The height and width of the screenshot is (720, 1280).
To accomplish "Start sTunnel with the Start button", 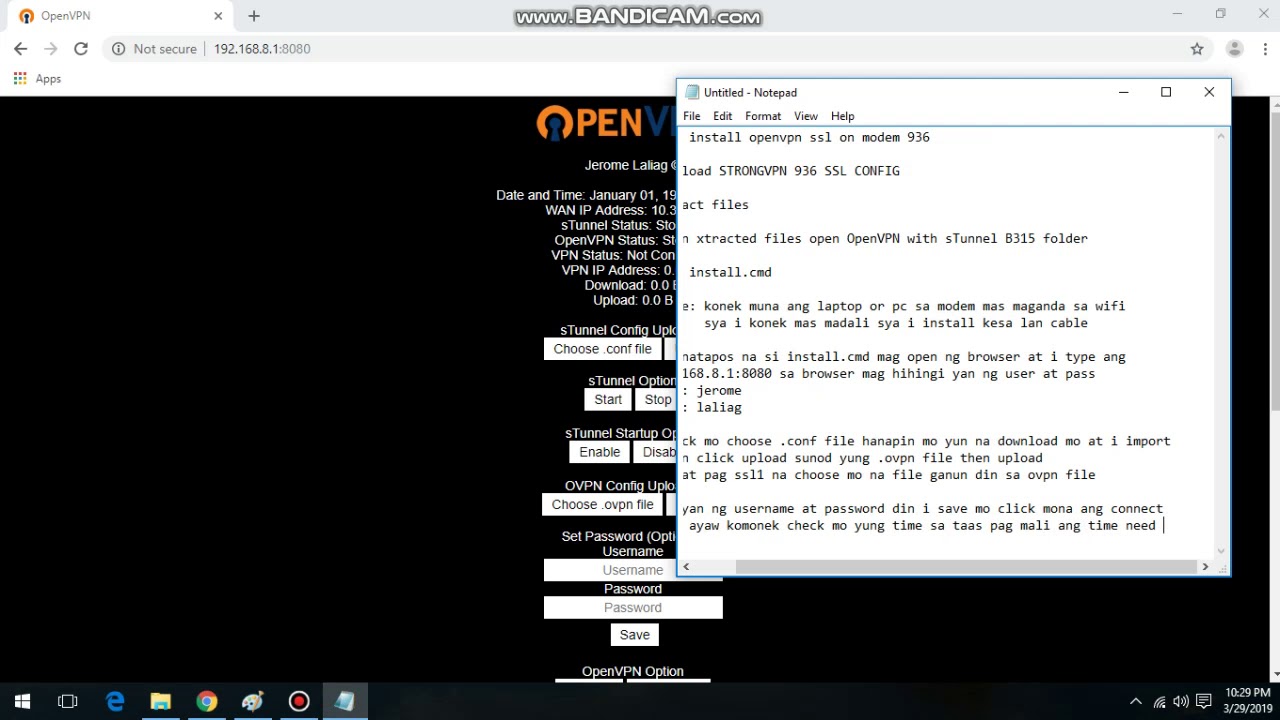I will coord(608,399).
